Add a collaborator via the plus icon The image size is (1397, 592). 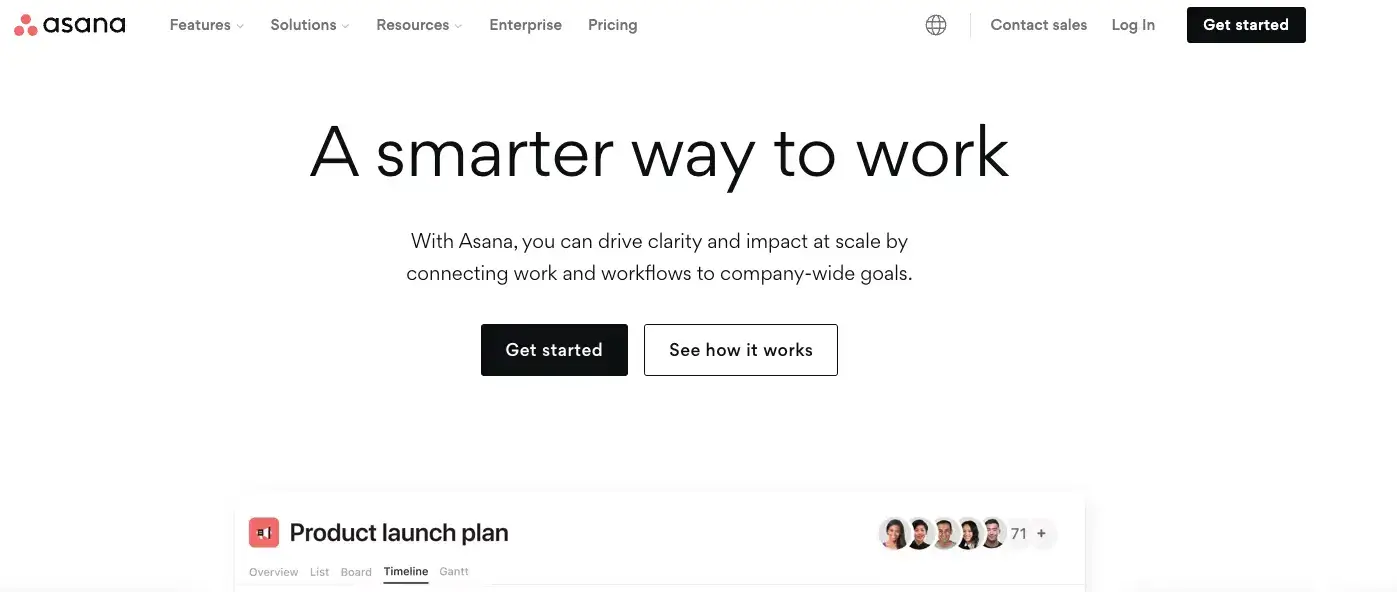pyautogui.click(x=1041, y=533)
